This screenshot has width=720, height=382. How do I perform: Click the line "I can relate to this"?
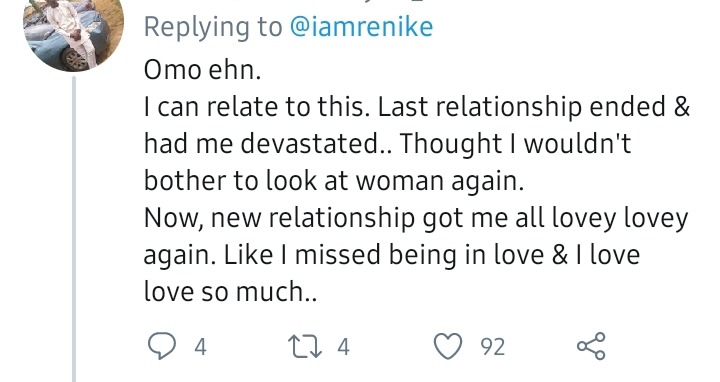click(257, 107)
